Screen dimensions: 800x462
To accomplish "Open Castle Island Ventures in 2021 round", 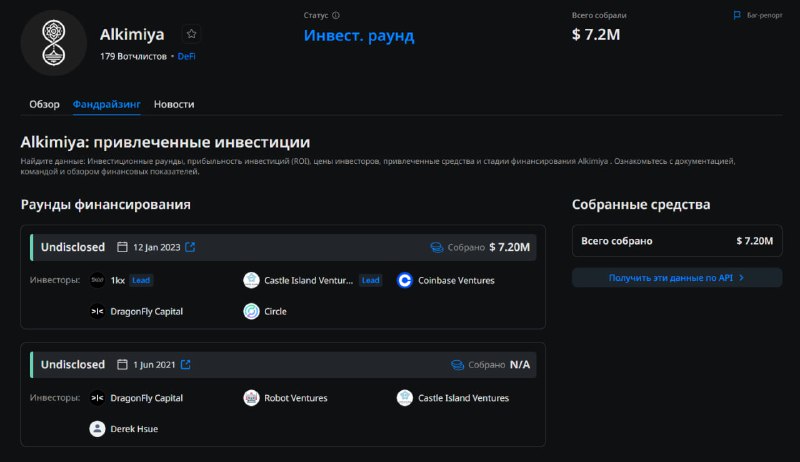I will 463,398.
